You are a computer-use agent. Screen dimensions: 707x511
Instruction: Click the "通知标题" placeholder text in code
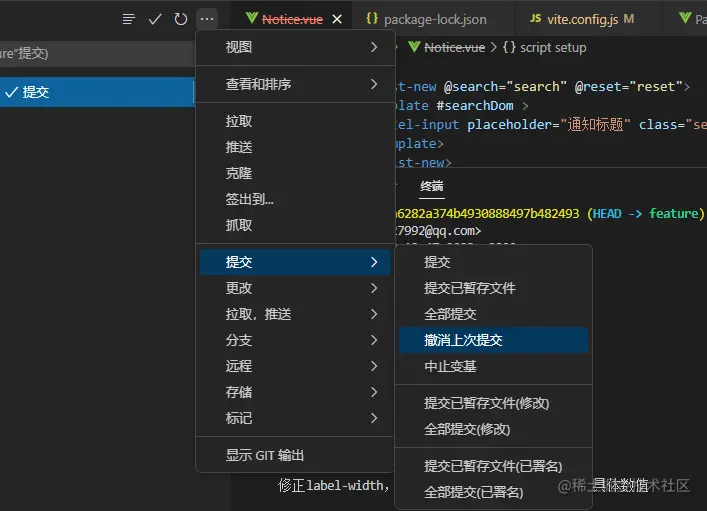click(x=595, y=124)
